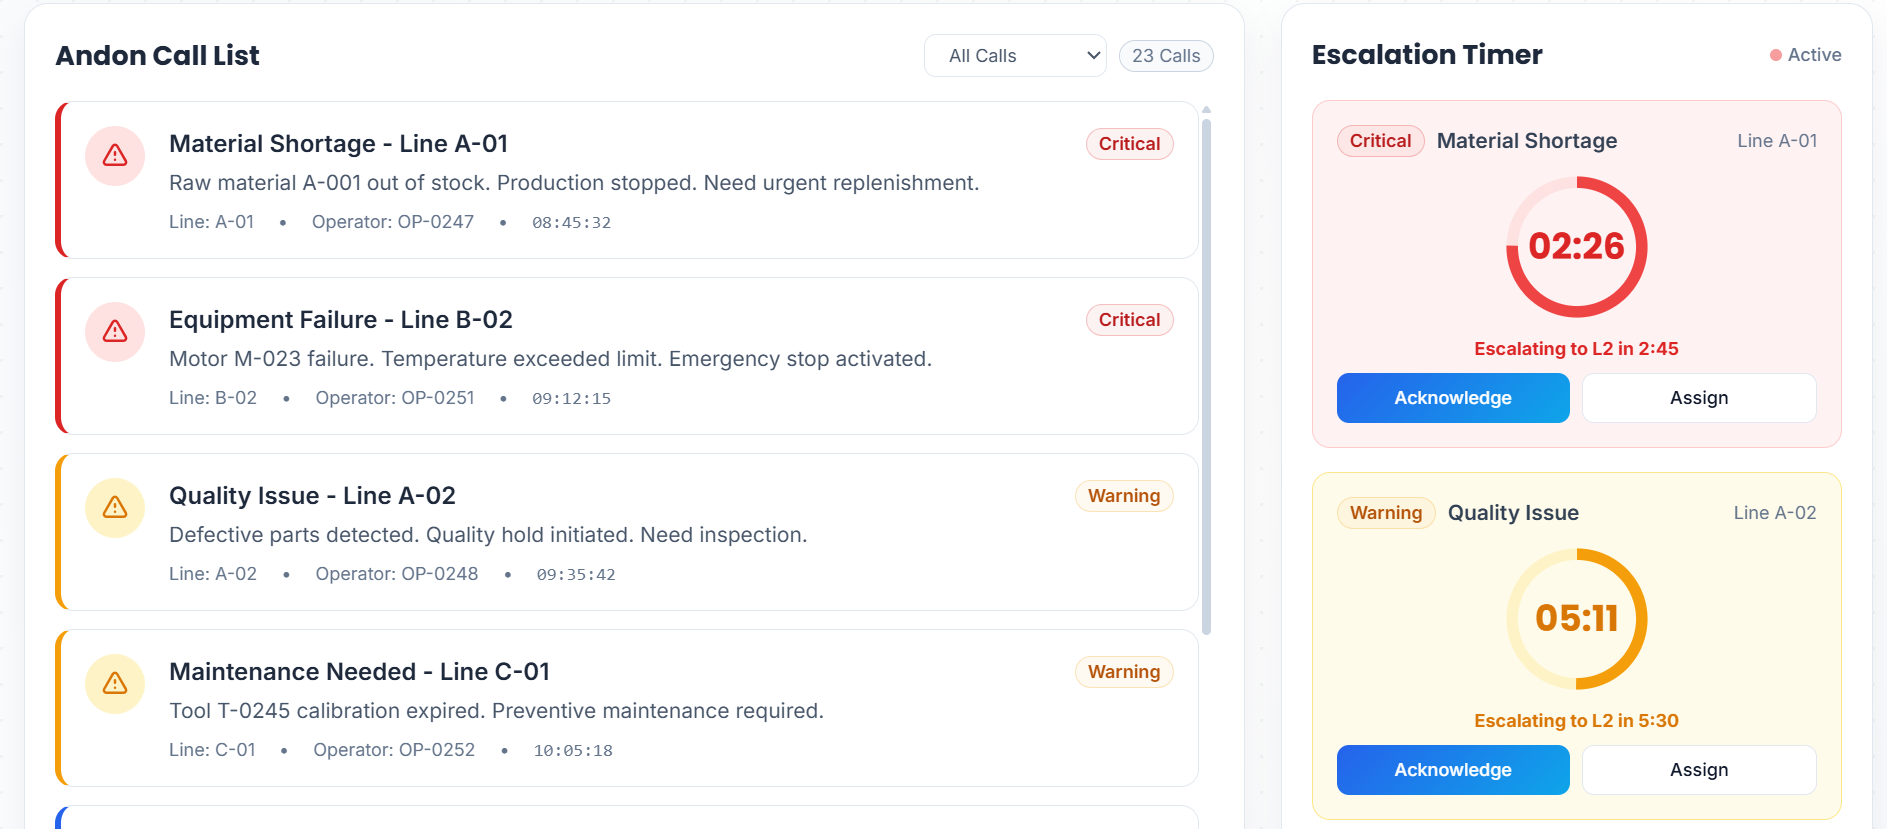This screenshot has height=829, width=1887.
Task: Click Material Shortage alert triangle icon
Action: coord(115,156)
